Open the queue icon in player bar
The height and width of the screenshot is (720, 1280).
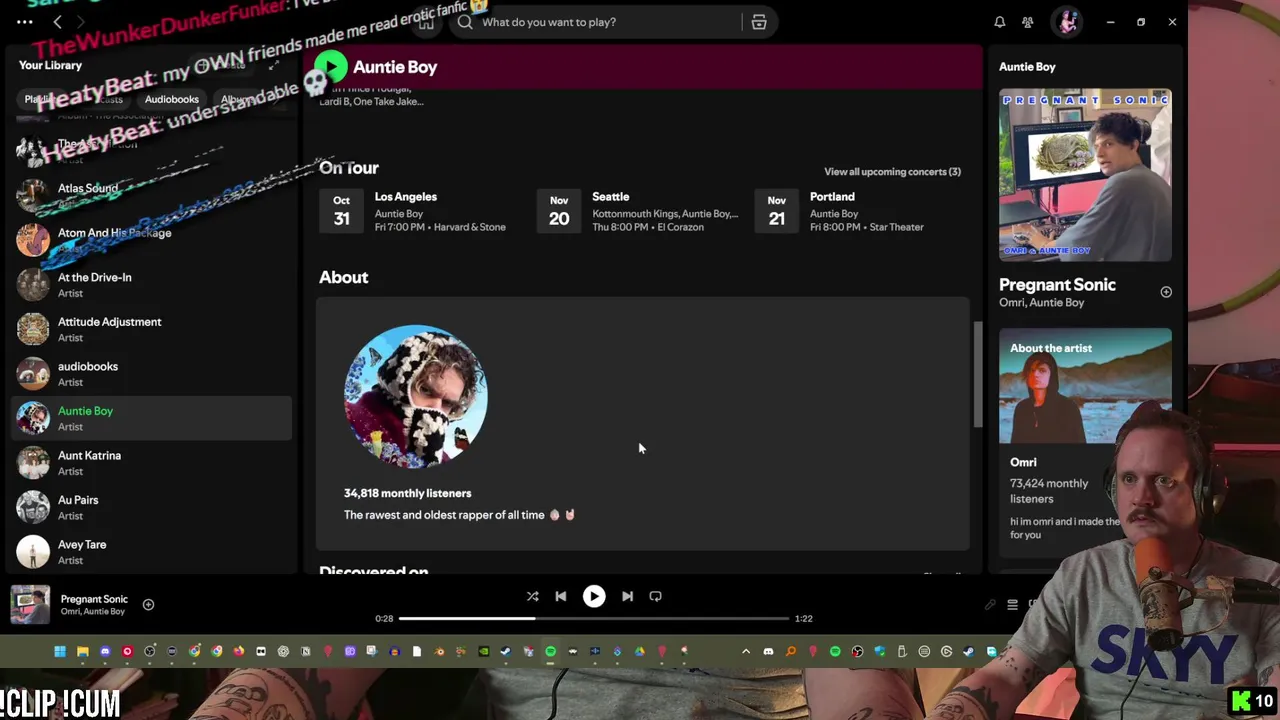pos(1012,604)
